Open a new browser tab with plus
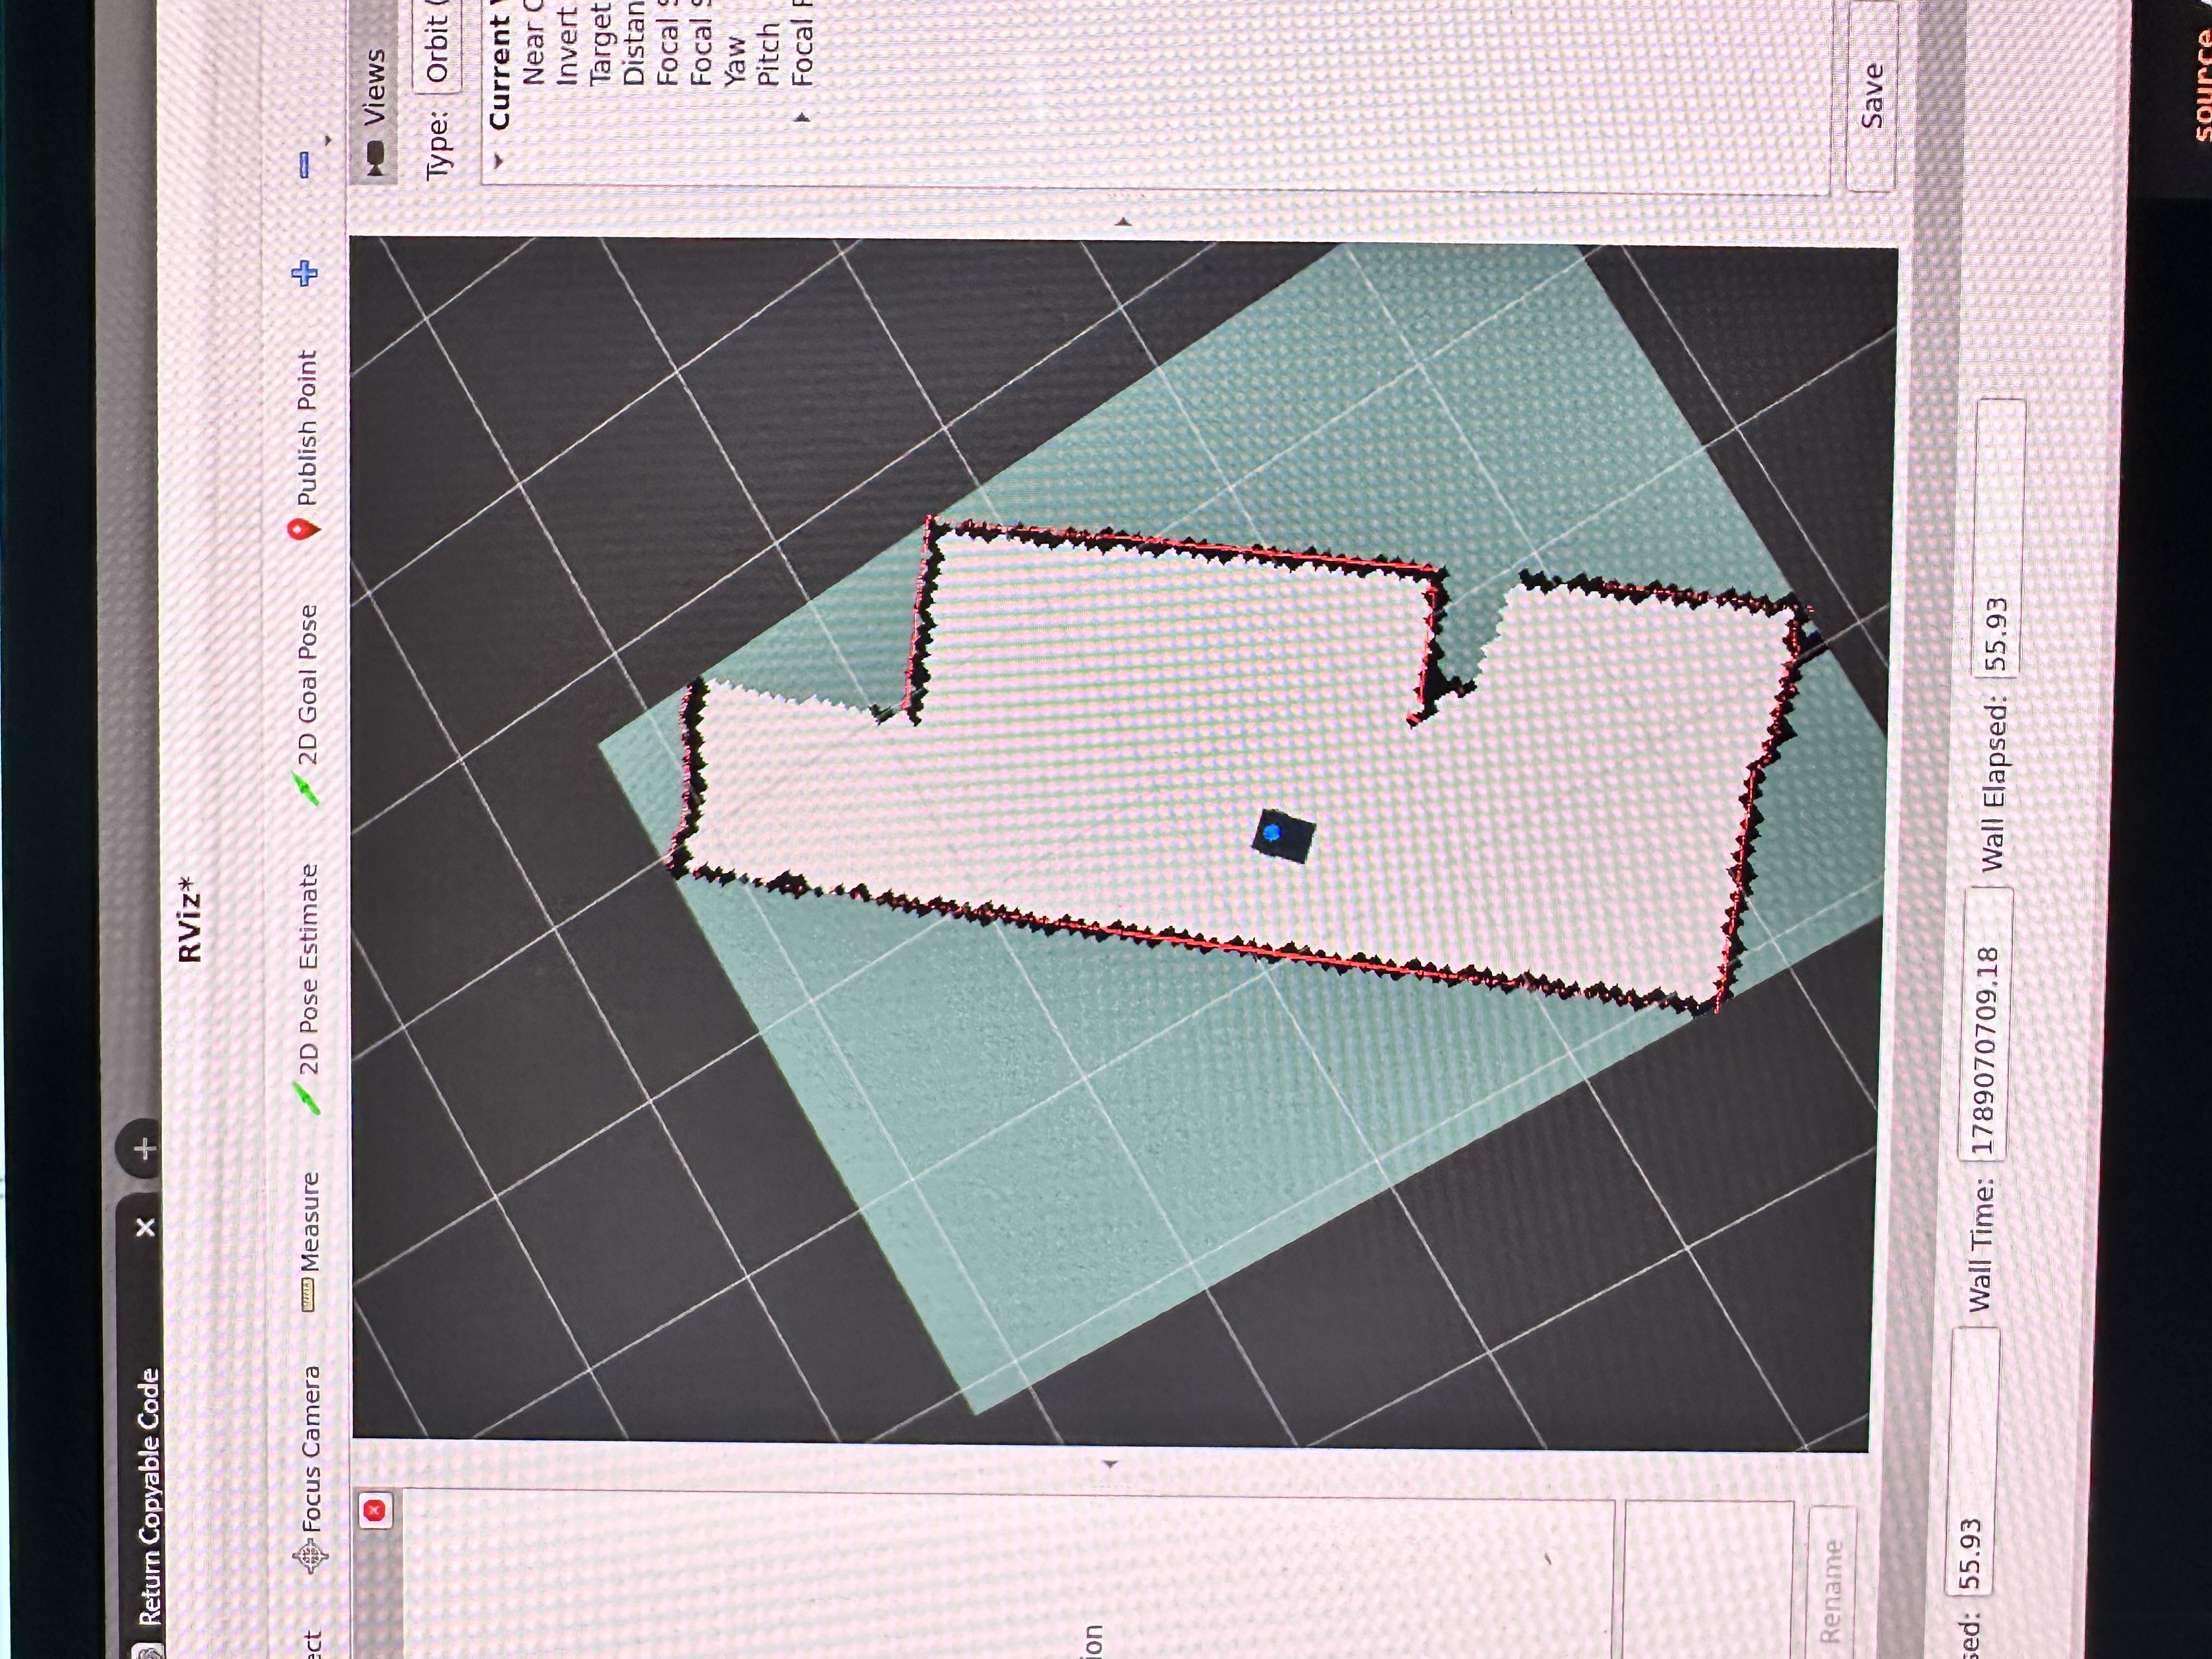2212x1659 pixels. pos(144,1148)
